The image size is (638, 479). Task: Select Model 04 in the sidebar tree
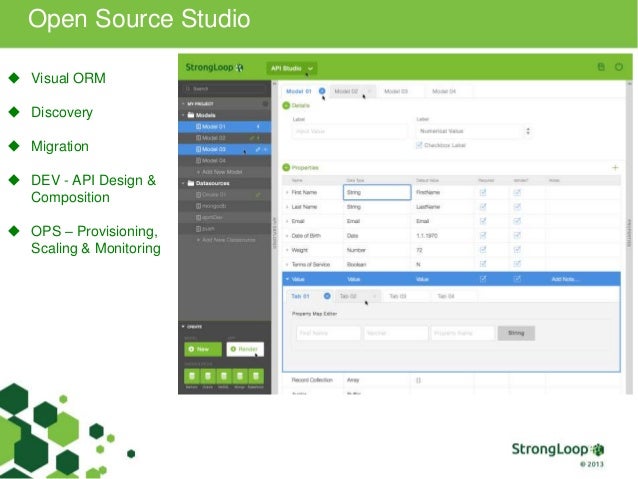225,161
